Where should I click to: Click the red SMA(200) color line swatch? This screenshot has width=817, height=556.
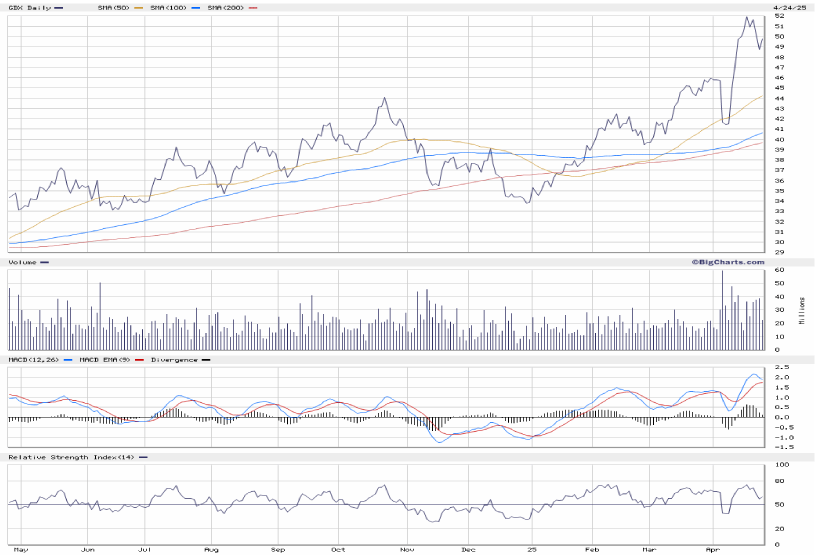click(251, 8)
